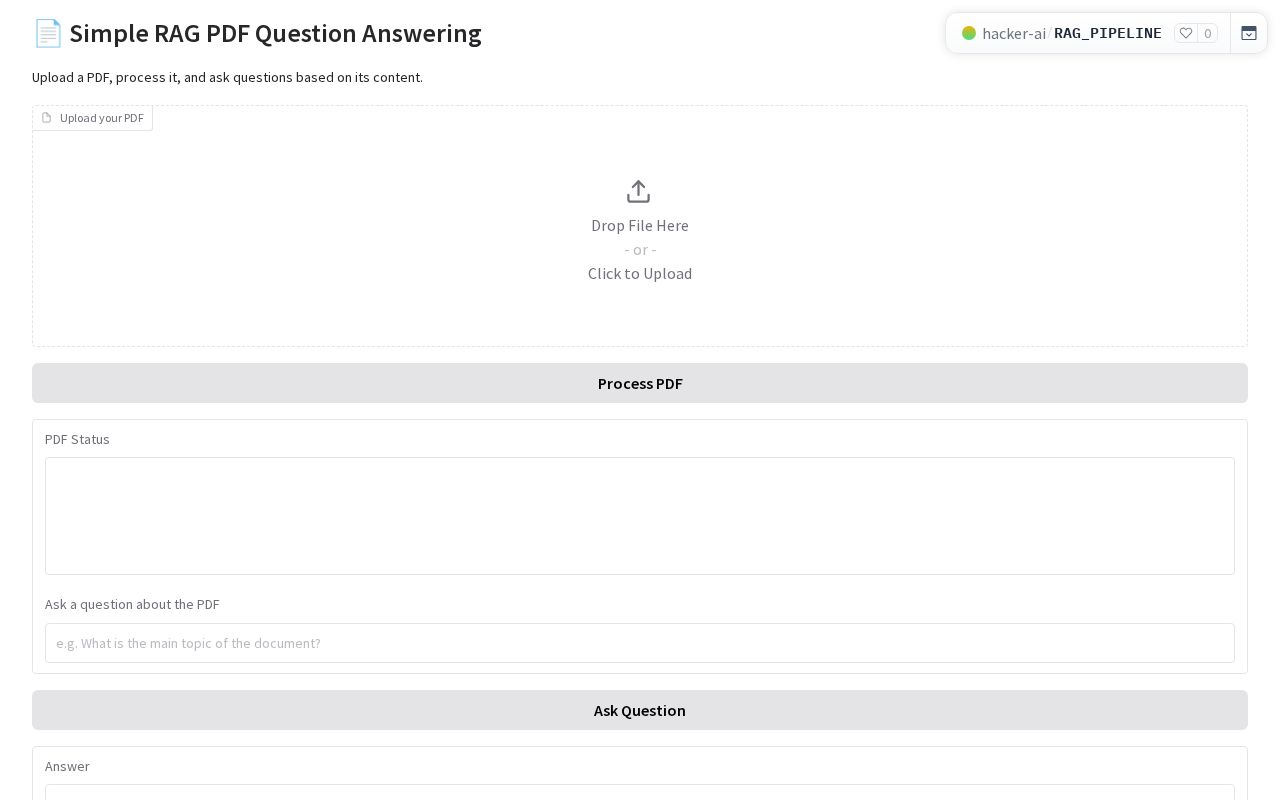
Task: Click the Simple RAG PDF Question Answering heading
Action: click(275, 33)
